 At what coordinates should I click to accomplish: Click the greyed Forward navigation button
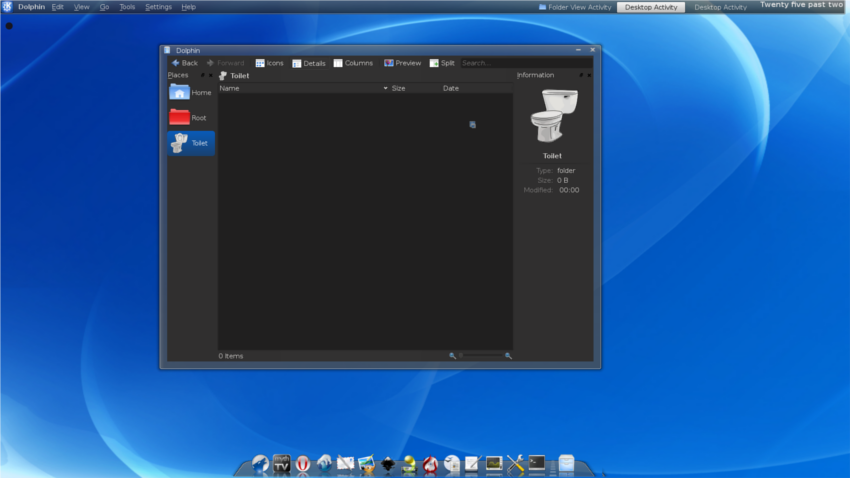click(x=226, y=63)
